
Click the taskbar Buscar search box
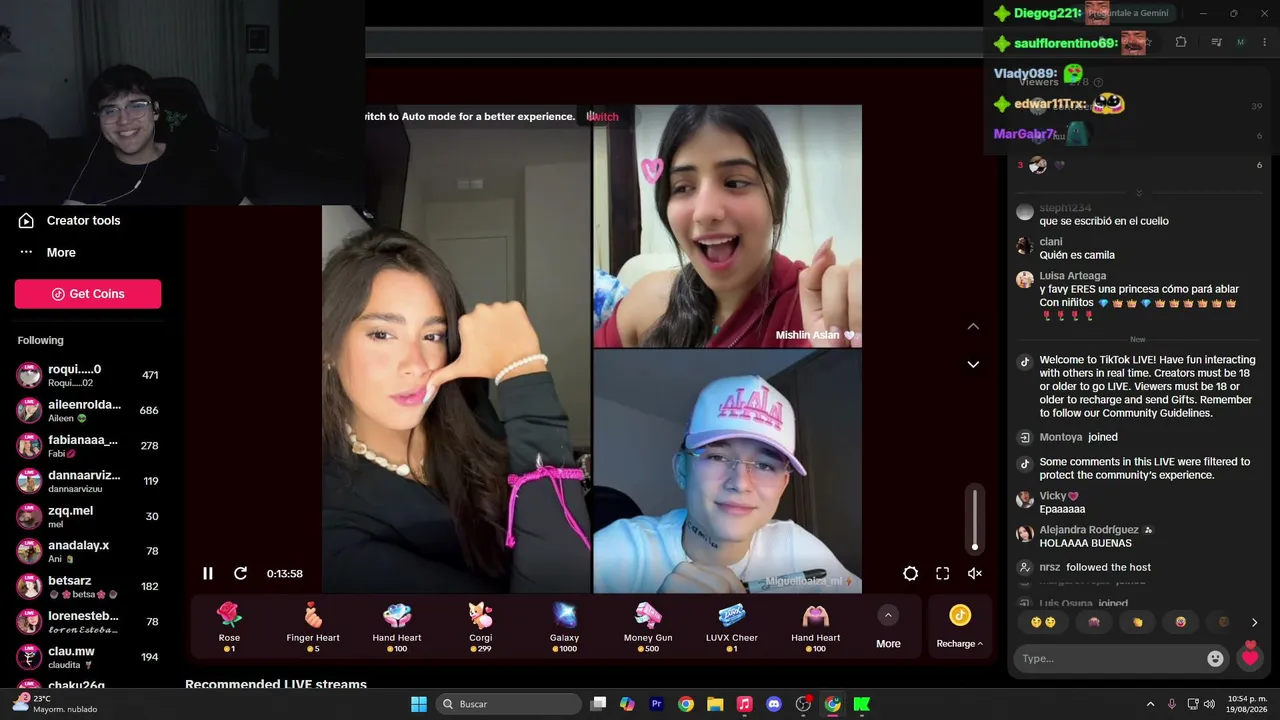(x=509, y=704)
